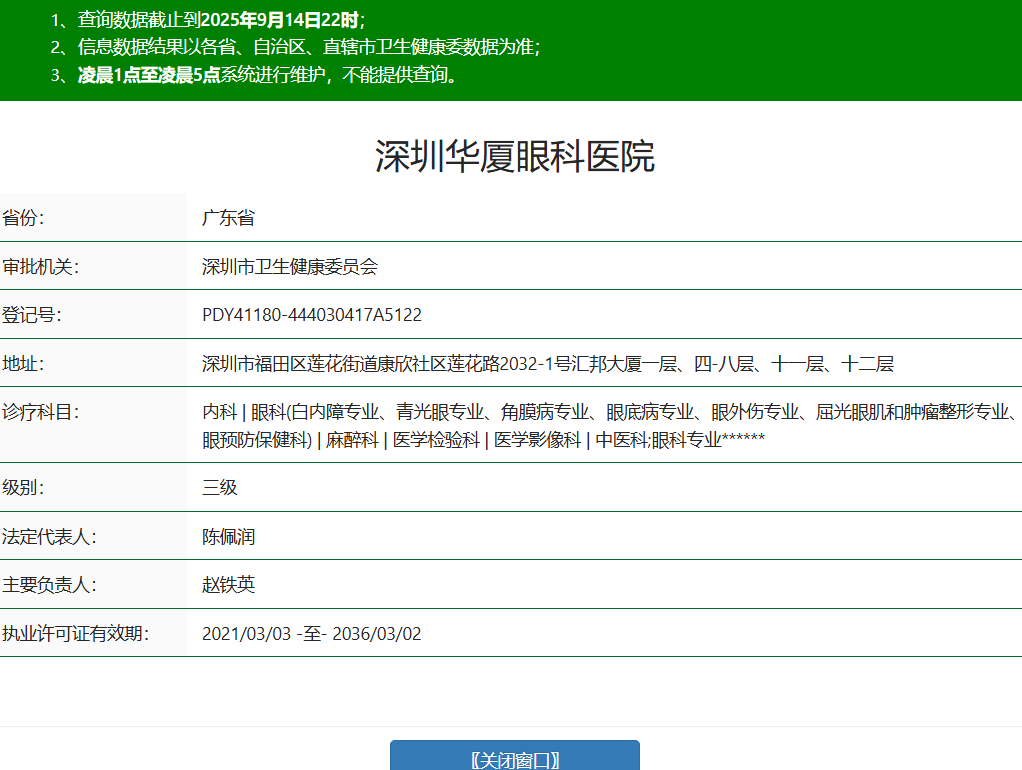Click the legal representative name 陈佩润
The image size is (1022, 770).
tap(228, 537)
